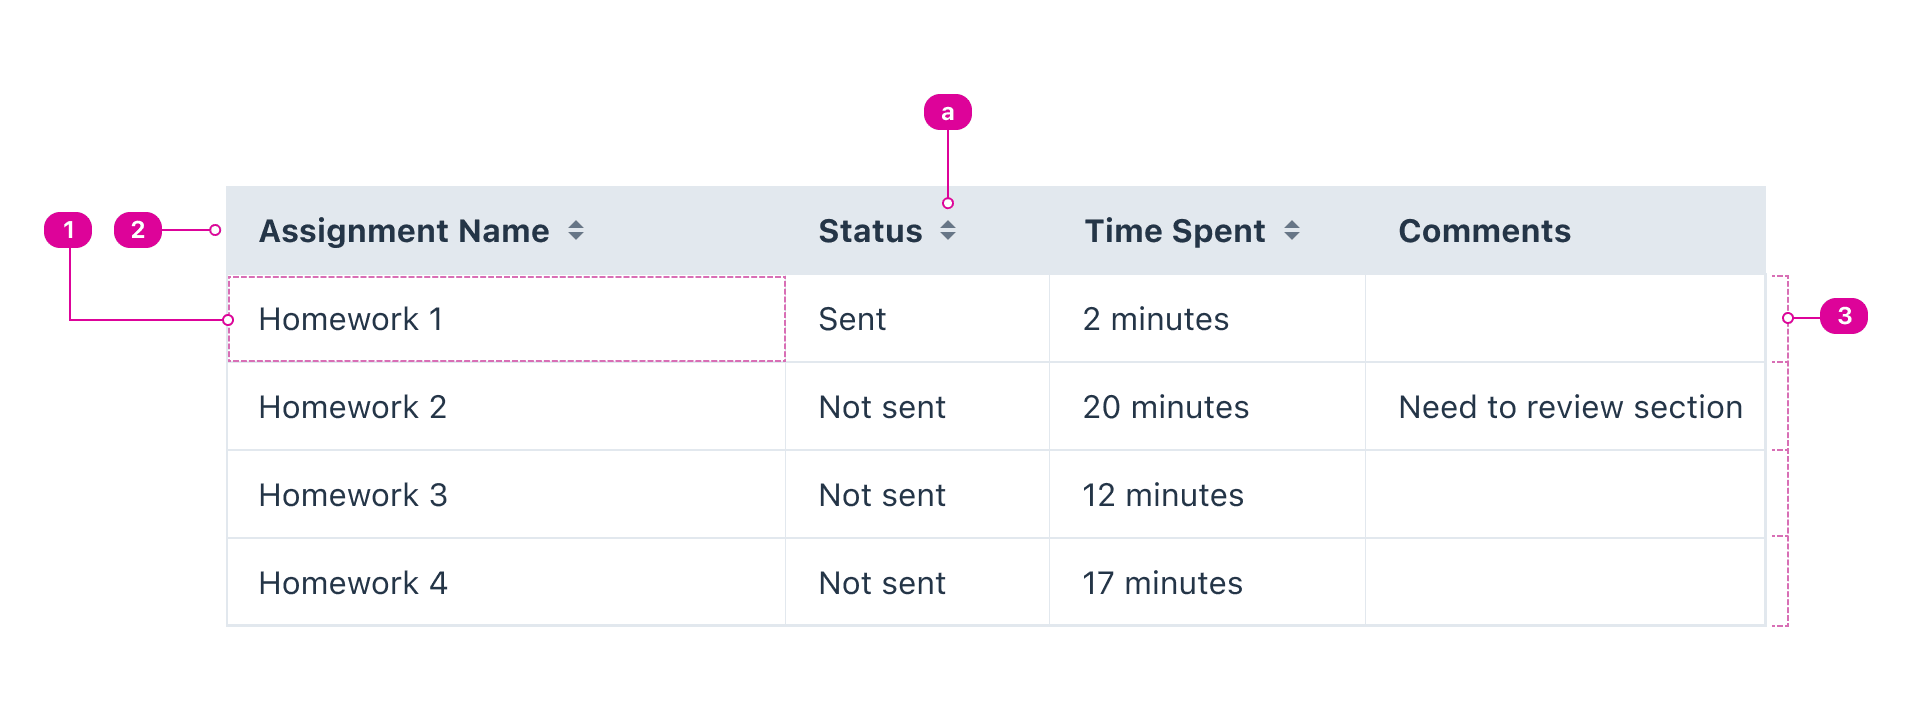1920x710 pixels.
Task: Click annotation badge labeled 2
Action: pyautogui.click(x=138, y=230)
